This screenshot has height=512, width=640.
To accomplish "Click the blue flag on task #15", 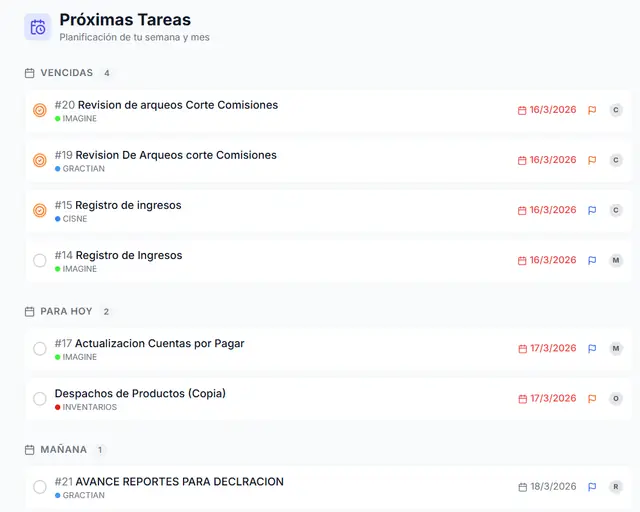I will click(x=592, y=210).
